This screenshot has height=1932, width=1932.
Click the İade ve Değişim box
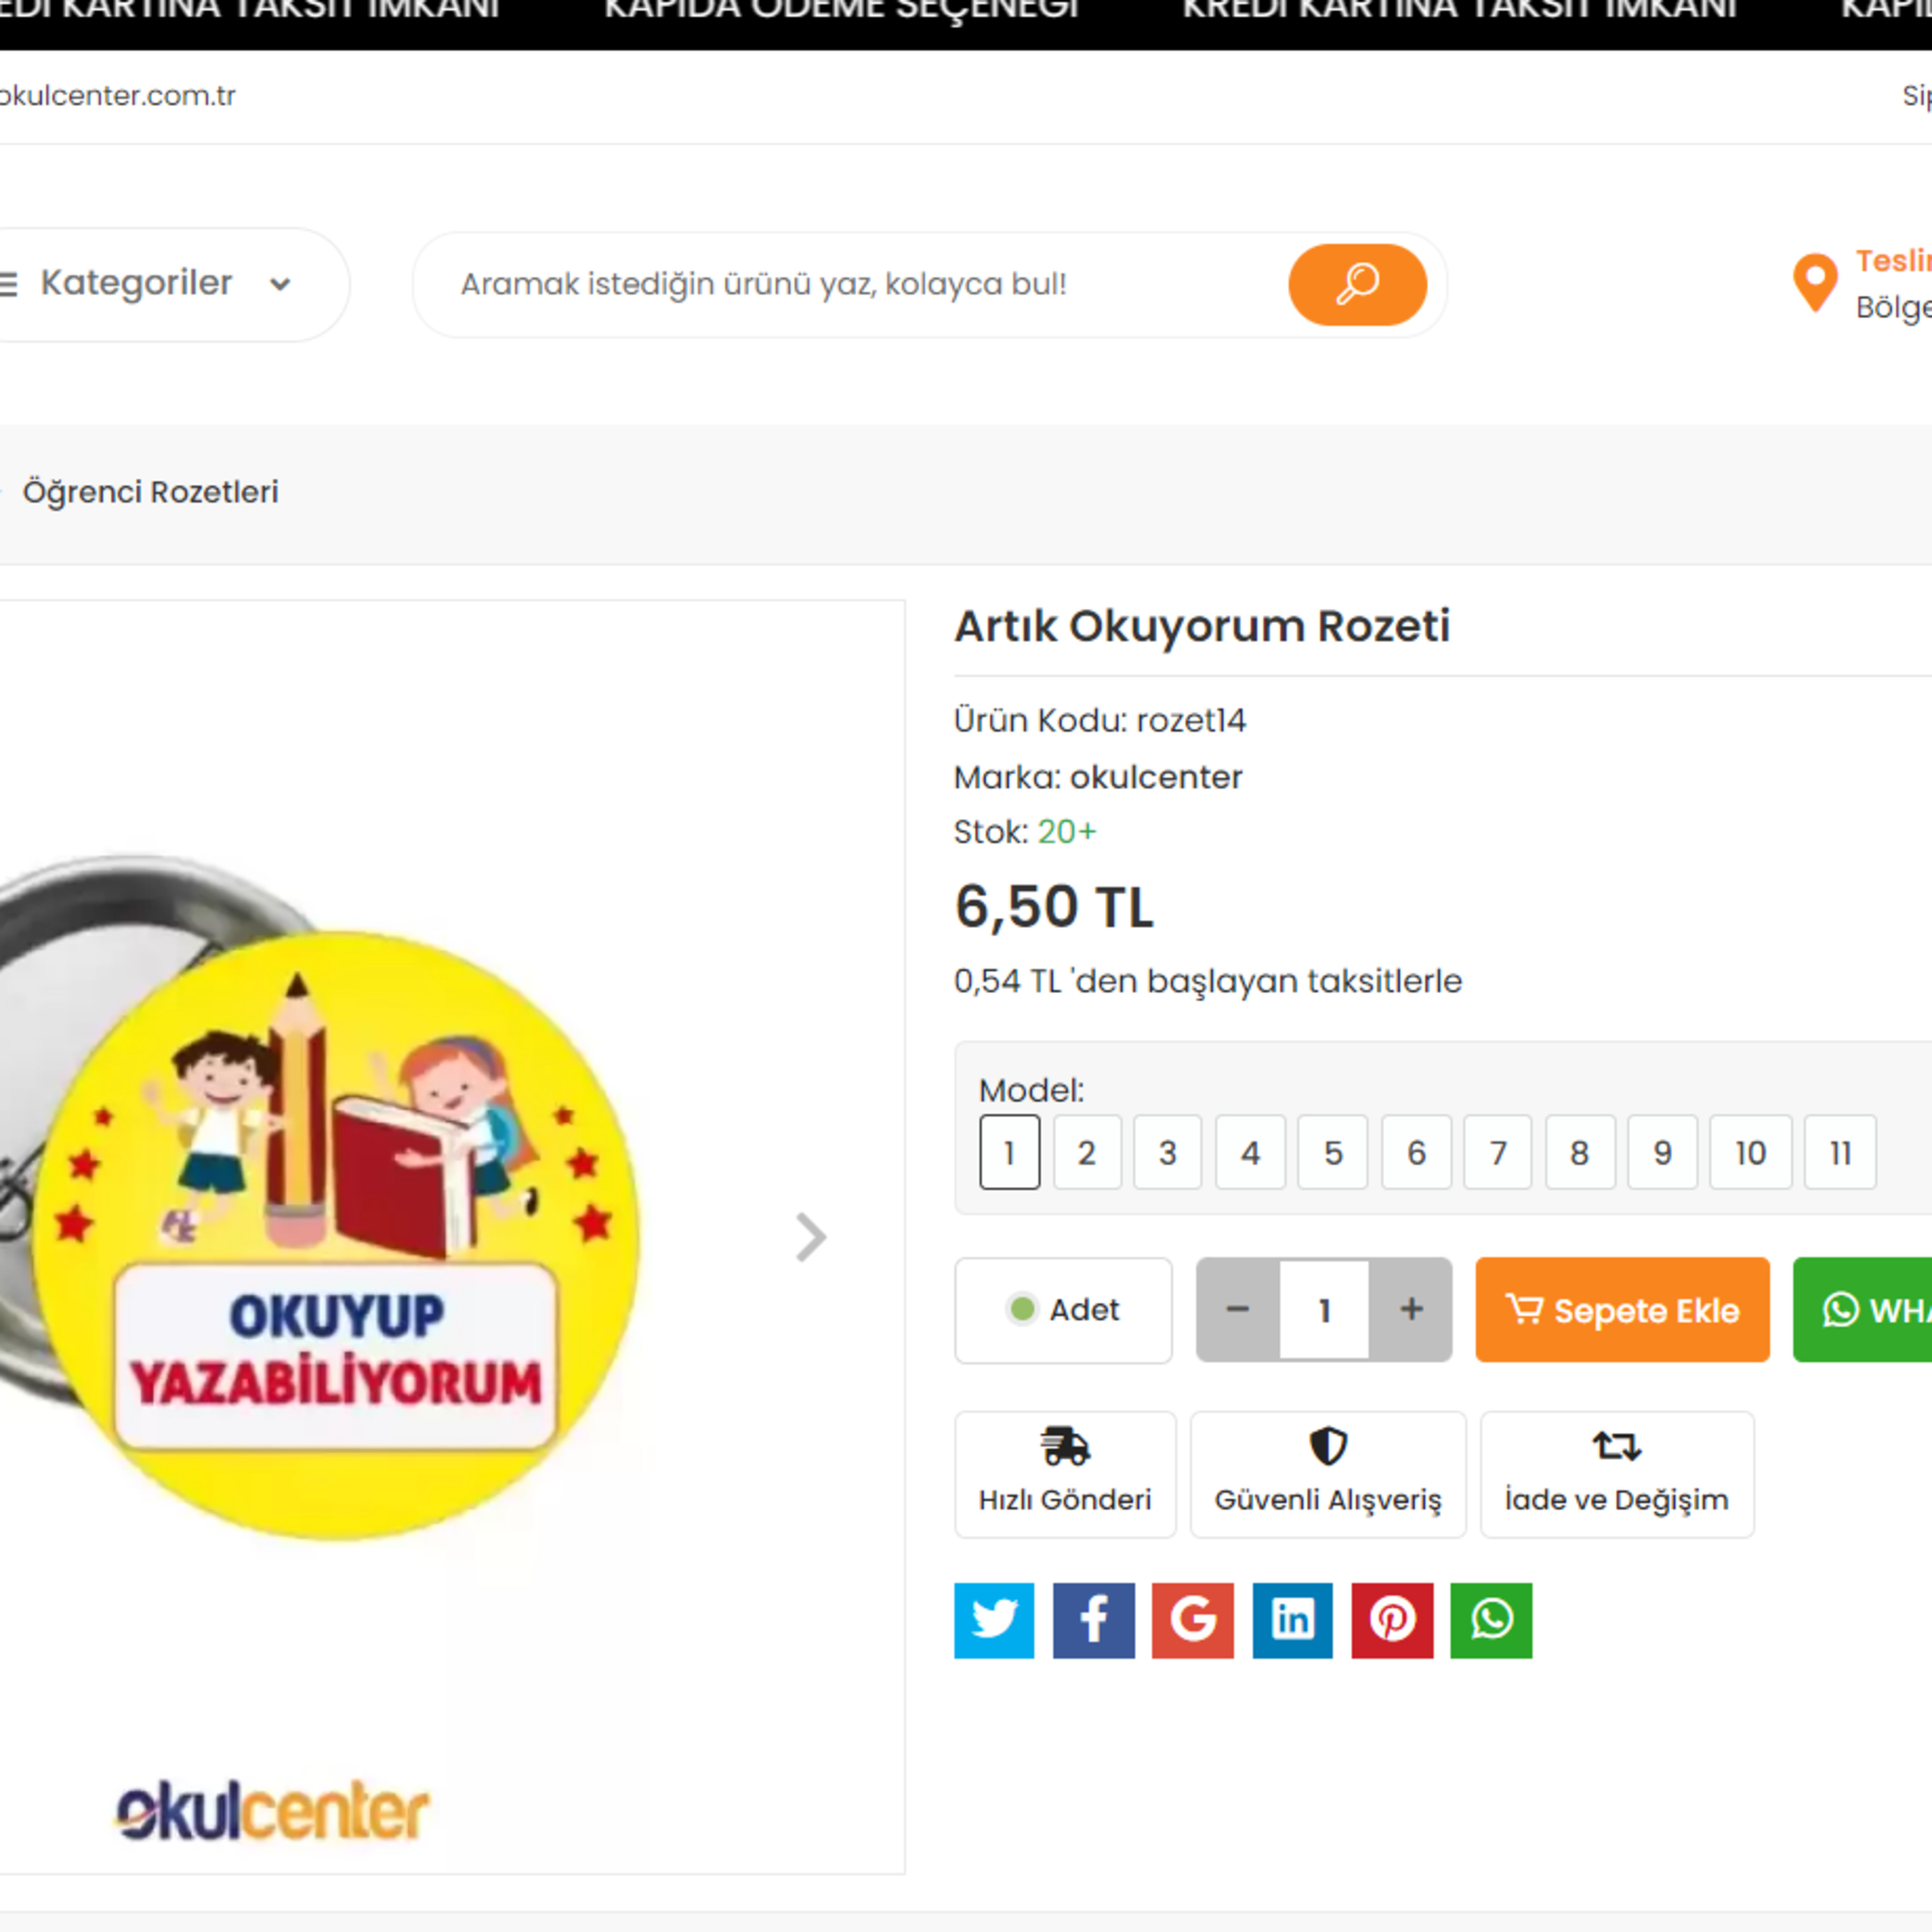click(x=1617, y=1474)
